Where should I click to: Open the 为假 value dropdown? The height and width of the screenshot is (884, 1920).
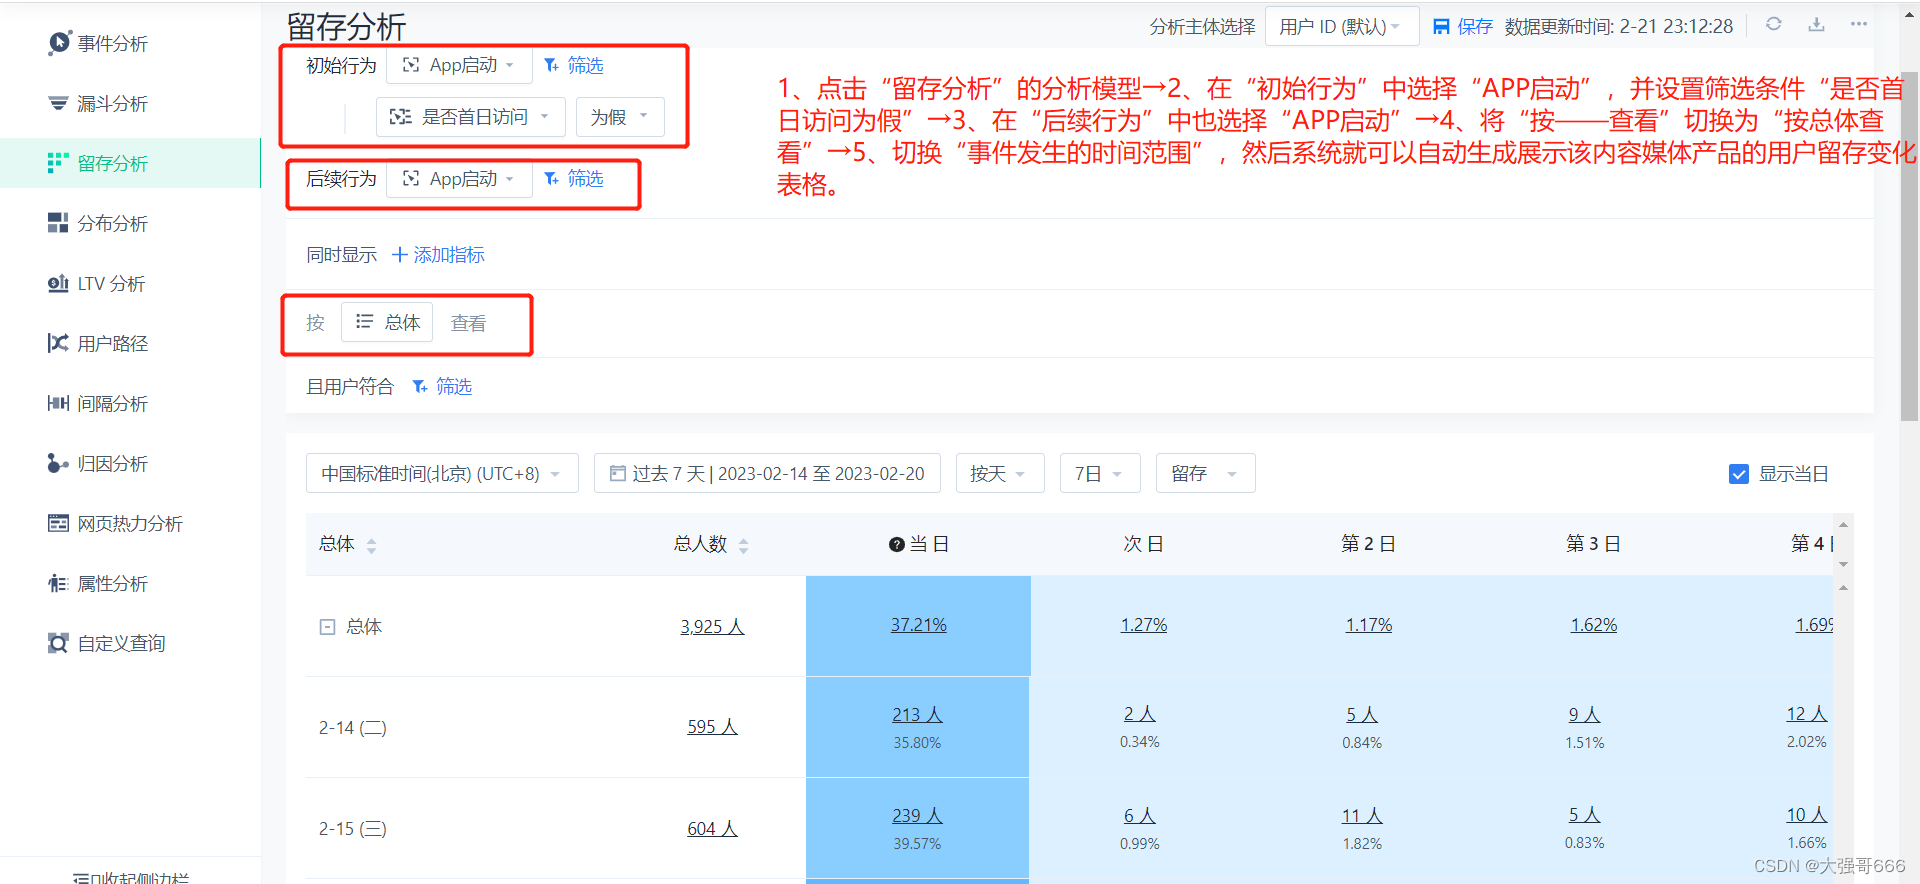pos(620,117)
